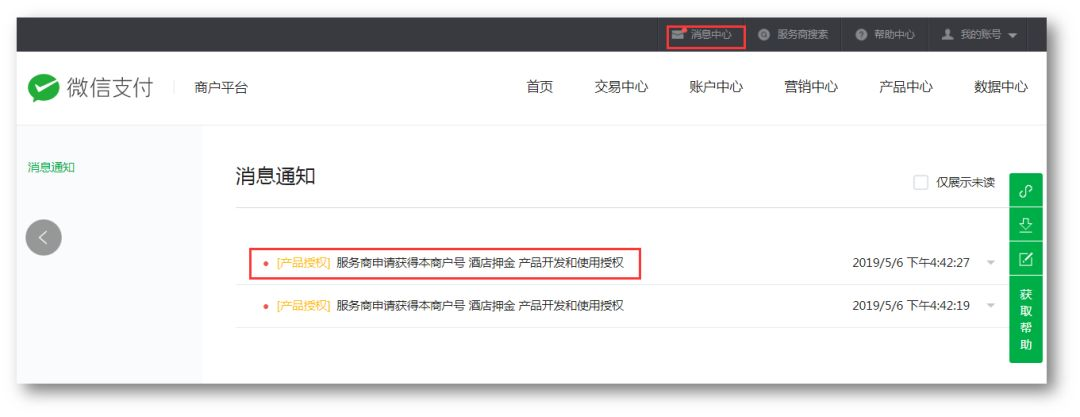1080x417 pixels.
Task: Expand the 我的账号 dropdown arrow
Action: pos(1012,36)
